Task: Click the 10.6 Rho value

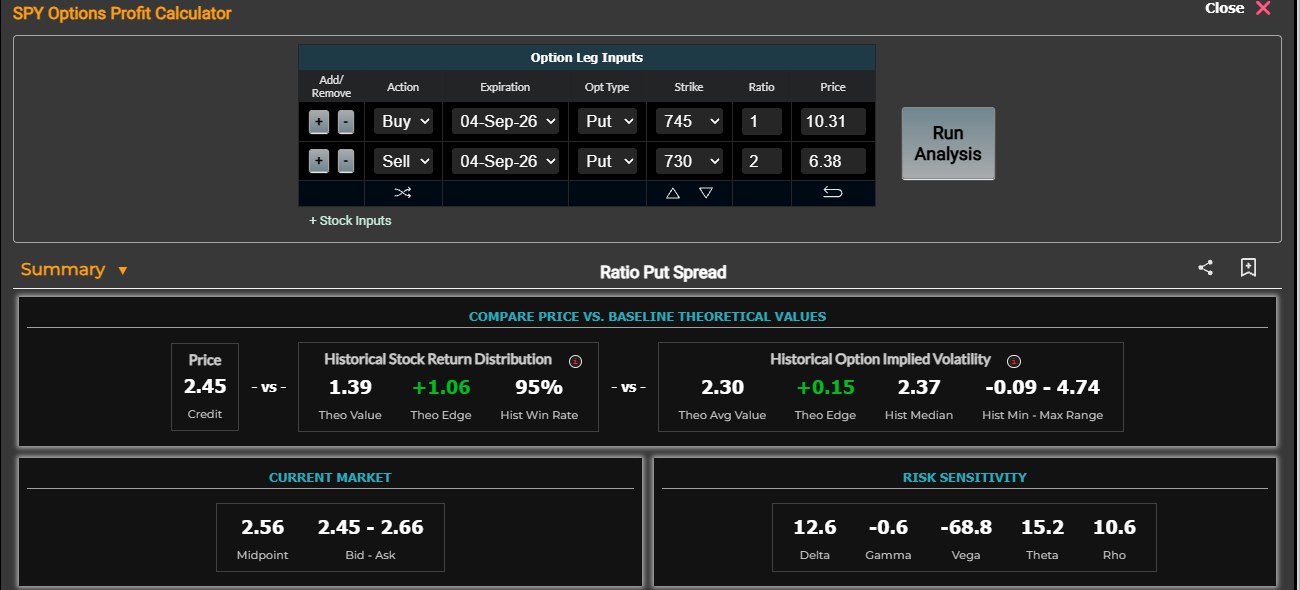Action: pyautogui.click(x=1114, y=527)
